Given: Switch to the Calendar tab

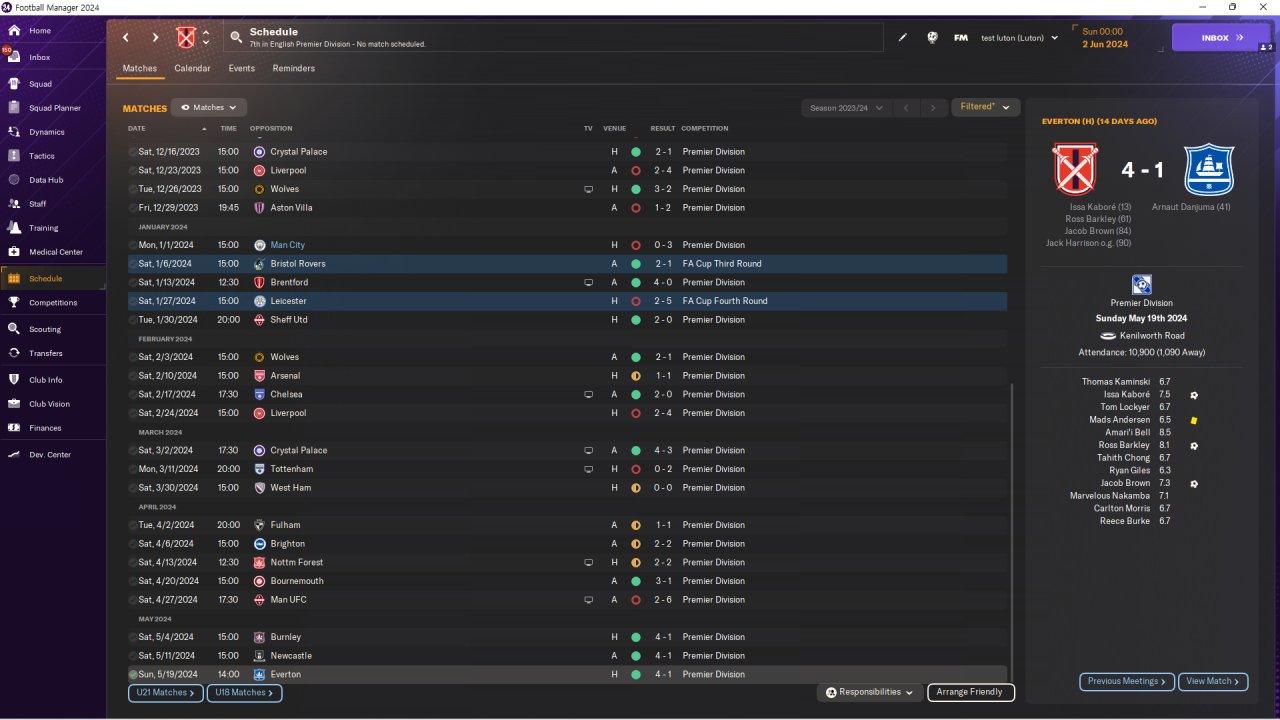Looking at the screenshot, I should click(192, 69).
